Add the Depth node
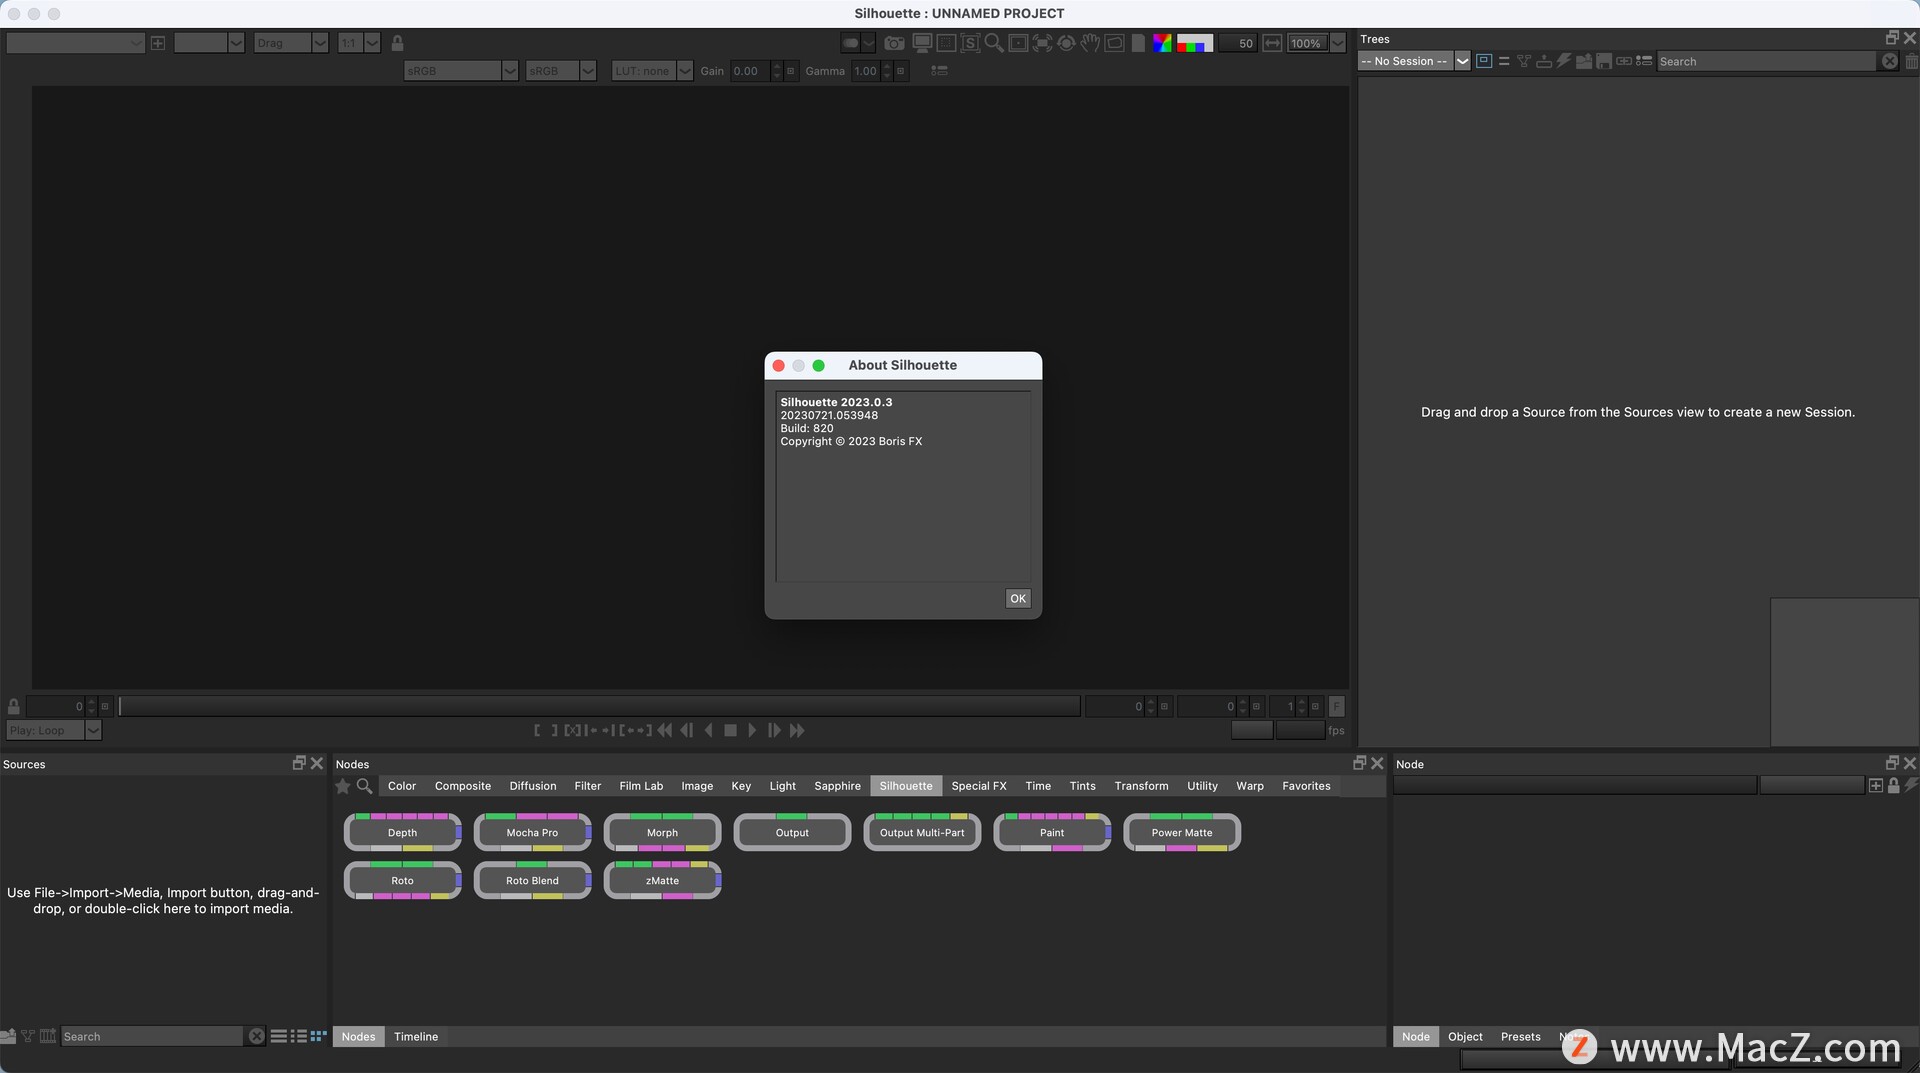This screenshot has height=1073, width=1920. point(402,832)
